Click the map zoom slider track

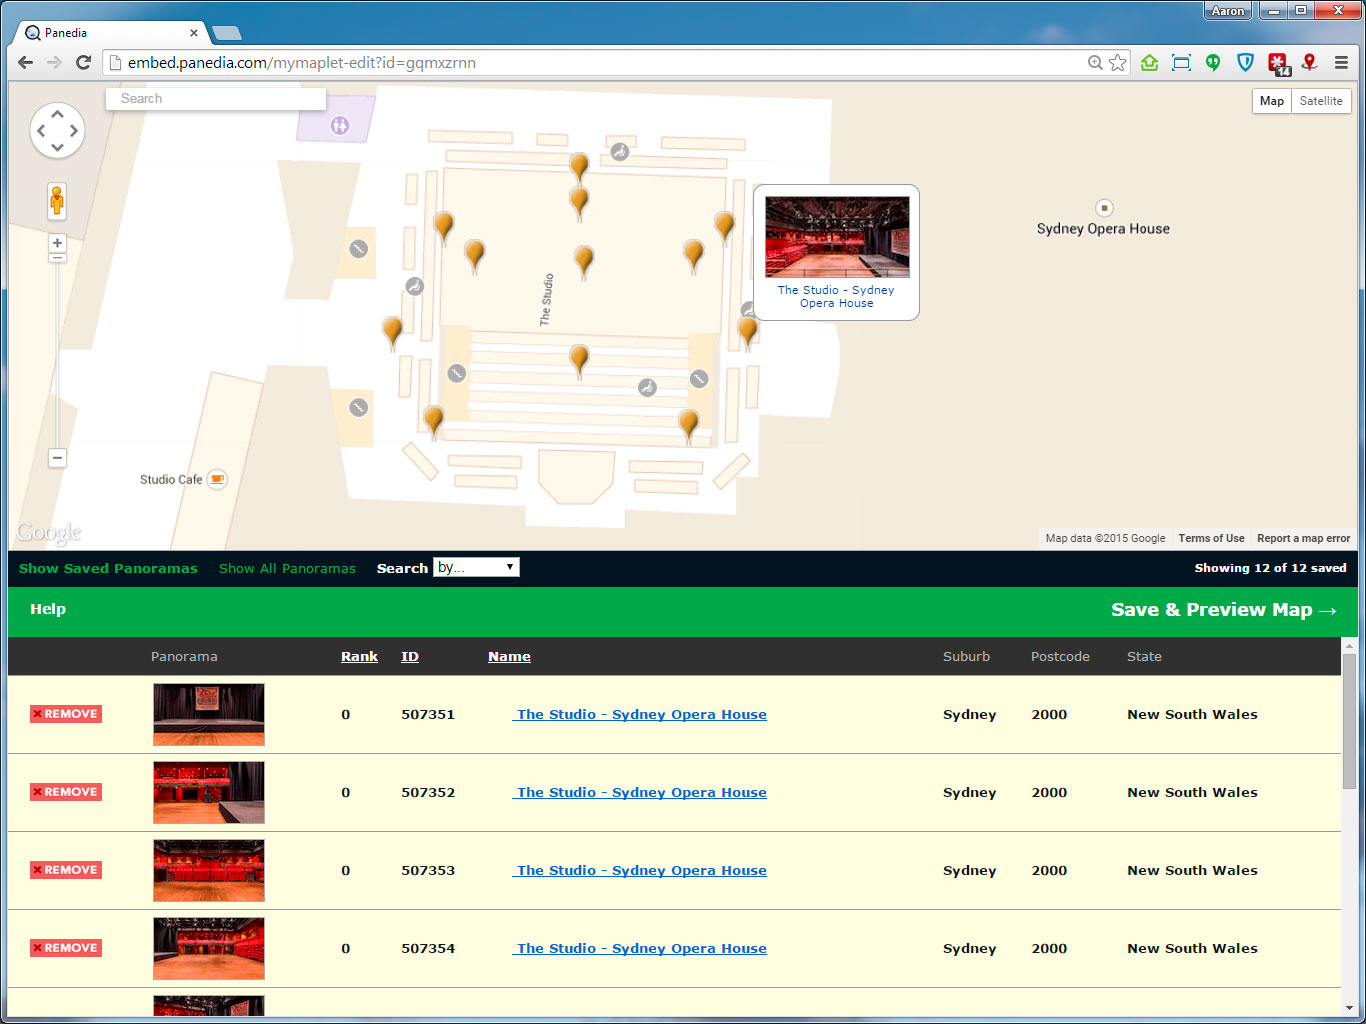tap(57, 355)
